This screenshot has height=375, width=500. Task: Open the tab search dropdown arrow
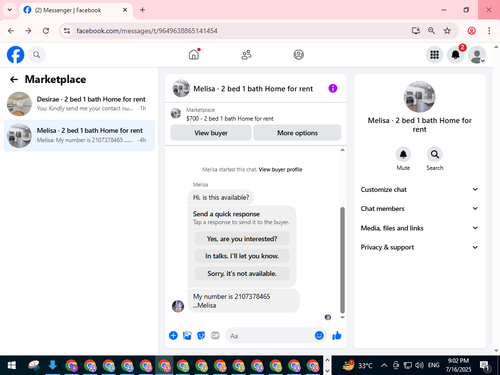[10, 10]
